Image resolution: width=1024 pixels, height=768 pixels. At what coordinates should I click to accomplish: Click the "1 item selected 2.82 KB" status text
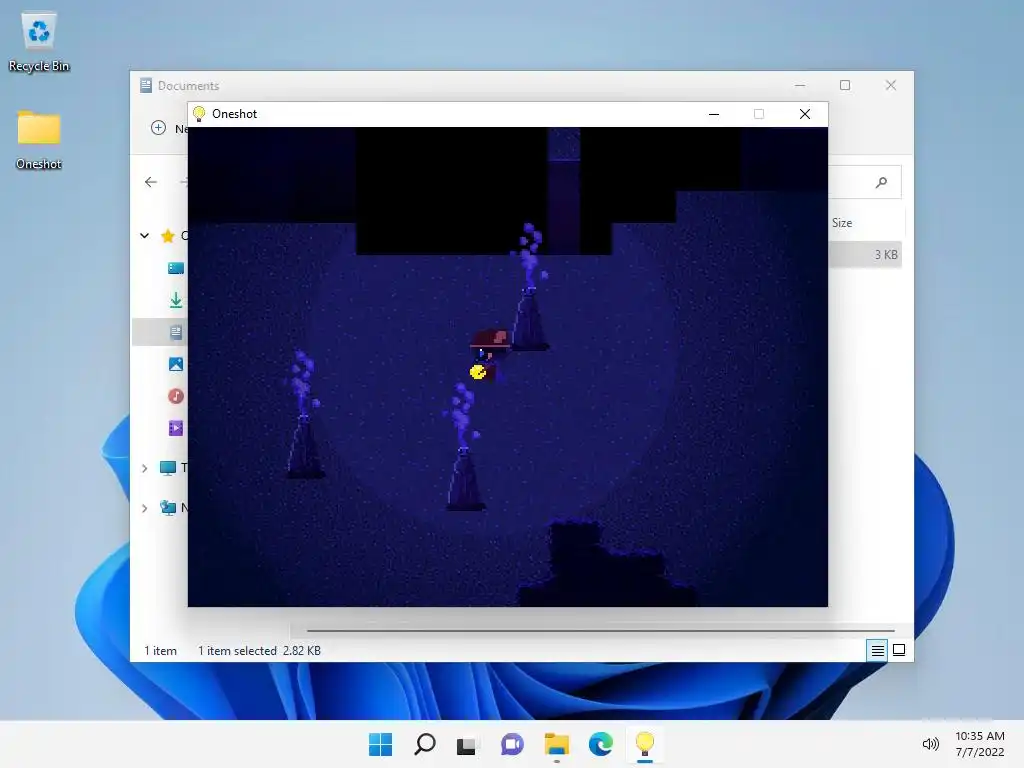click(x=259, y=651)
